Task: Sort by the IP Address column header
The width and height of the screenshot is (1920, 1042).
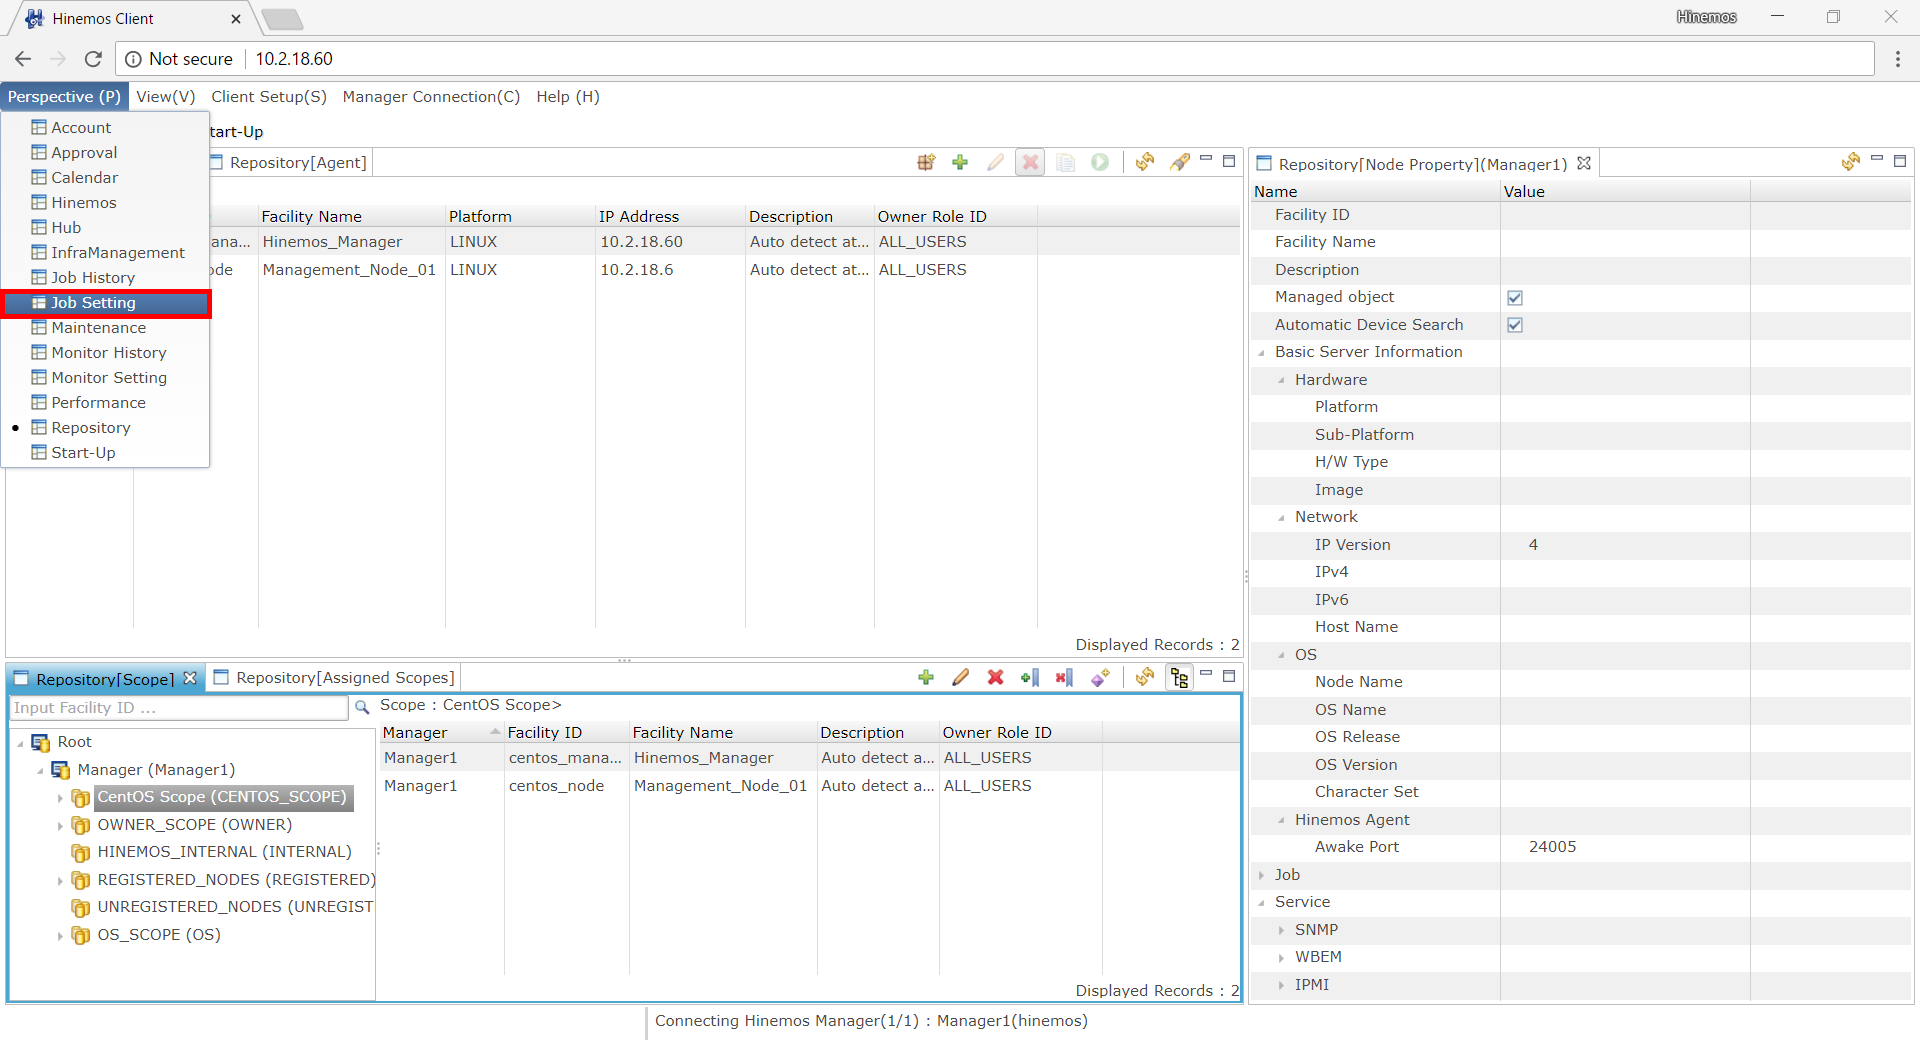Action: [670, 217]
